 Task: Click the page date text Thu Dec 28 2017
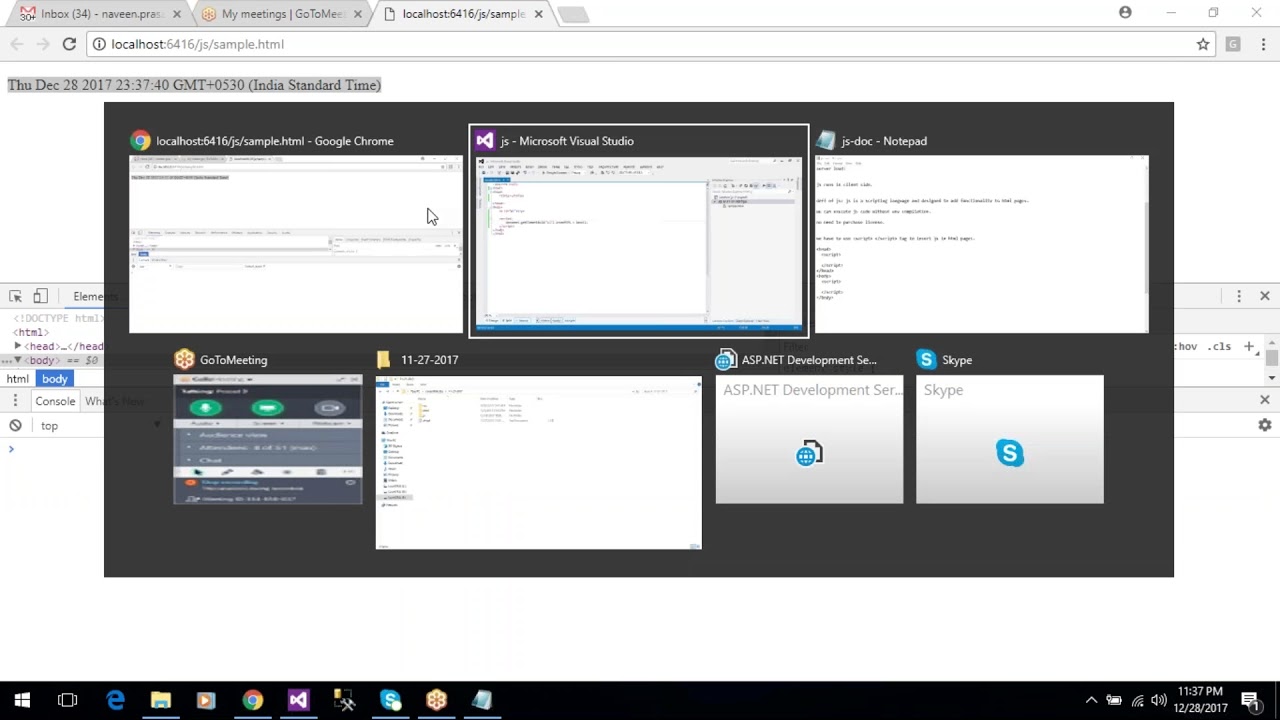click(194, 85)
